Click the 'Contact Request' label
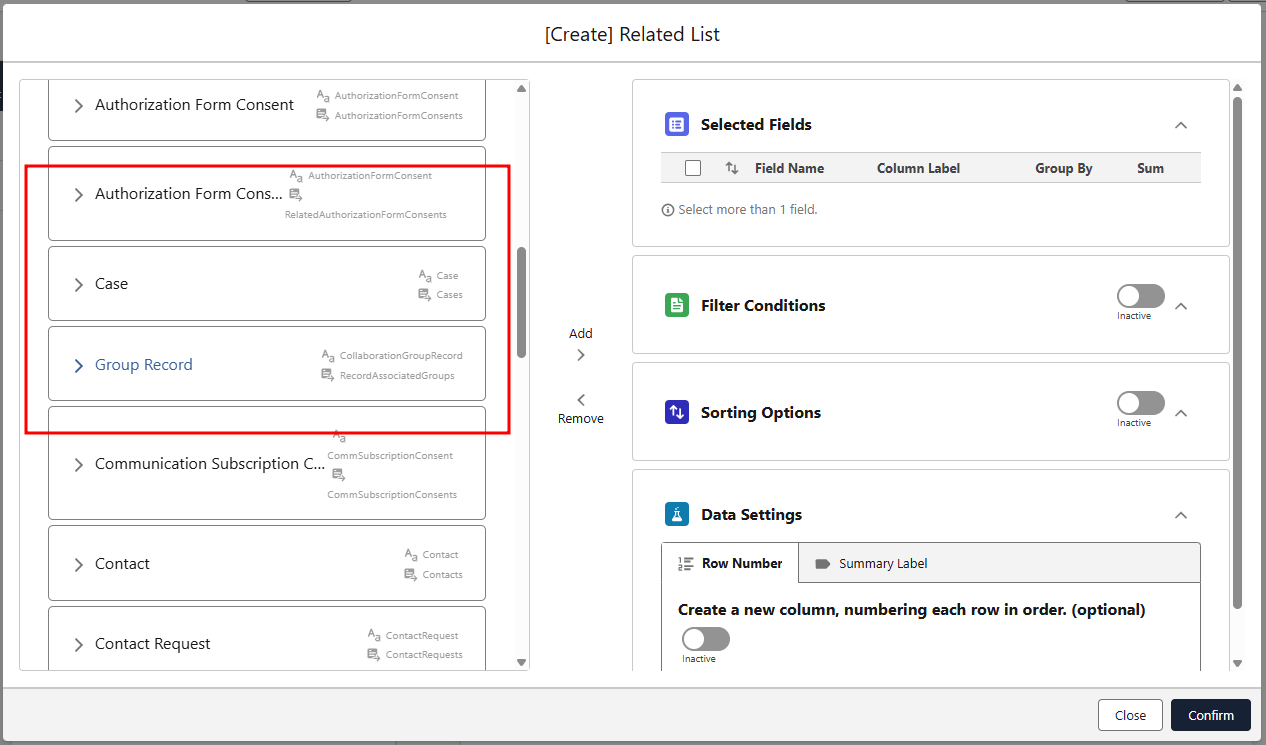This screenshot has height=745, width=1266. pyautogui.click(x=152, y=644)
